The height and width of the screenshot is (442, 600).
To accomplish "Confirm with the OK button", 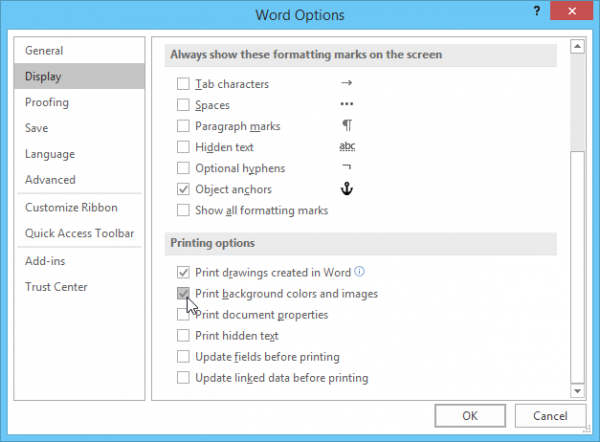I will coord(470,416).
